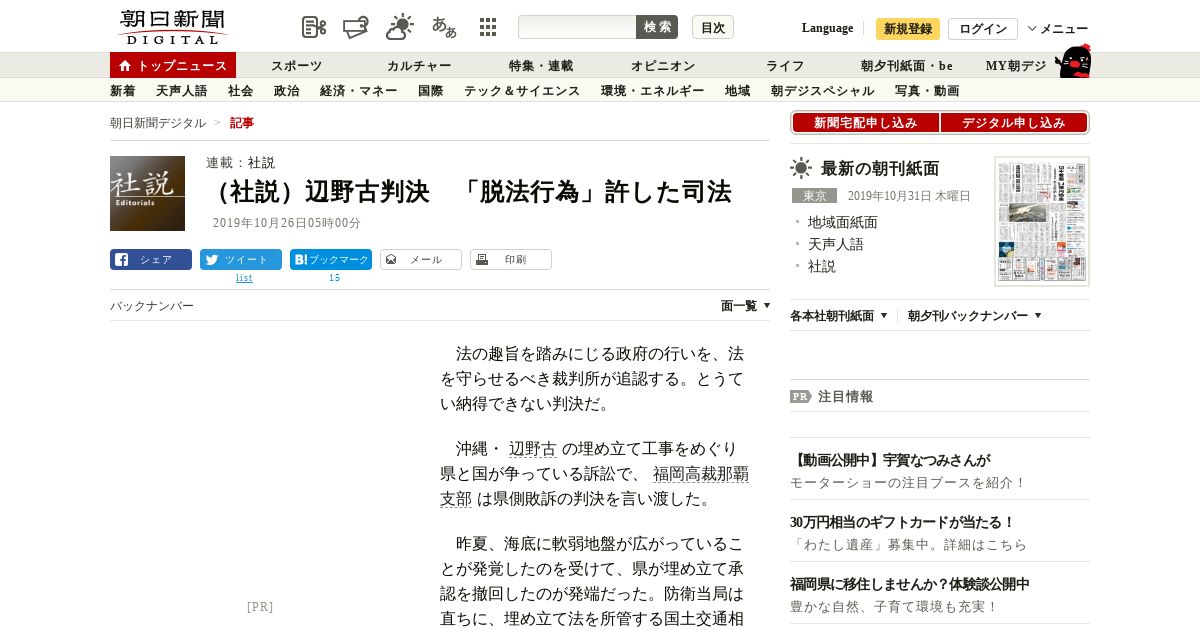Print article with 印刷 button
This screenshot has height=630, width=1200.
511,259
